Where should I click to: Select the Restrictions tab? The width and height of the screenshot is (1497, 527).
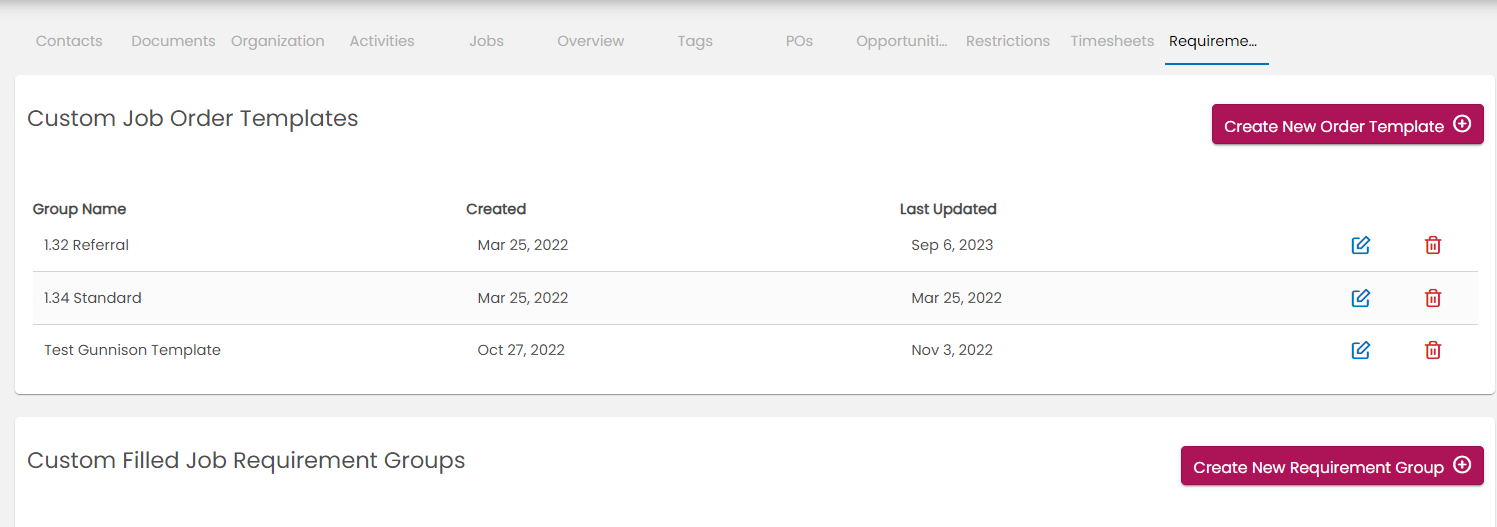1008,41
